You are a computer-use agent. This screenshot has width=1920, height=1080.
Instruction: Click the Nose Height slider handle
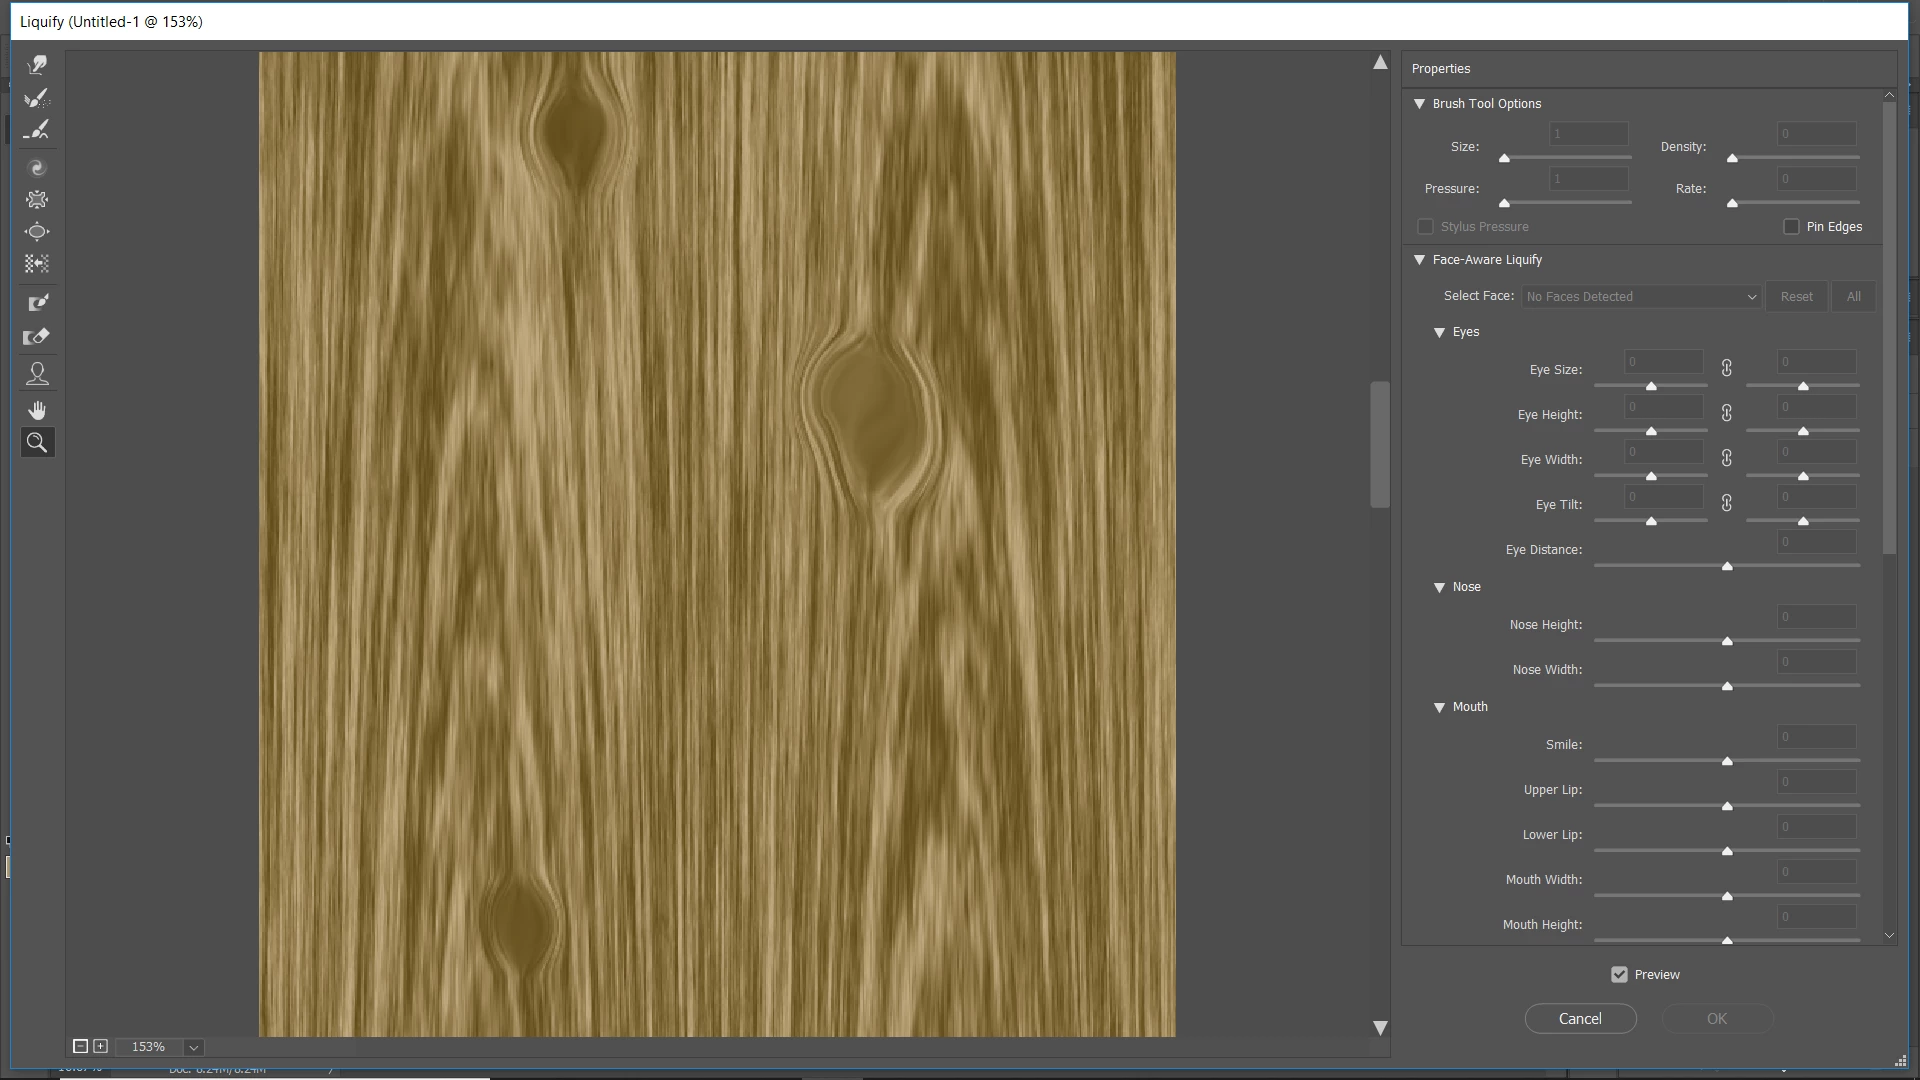pos(1727,641)
